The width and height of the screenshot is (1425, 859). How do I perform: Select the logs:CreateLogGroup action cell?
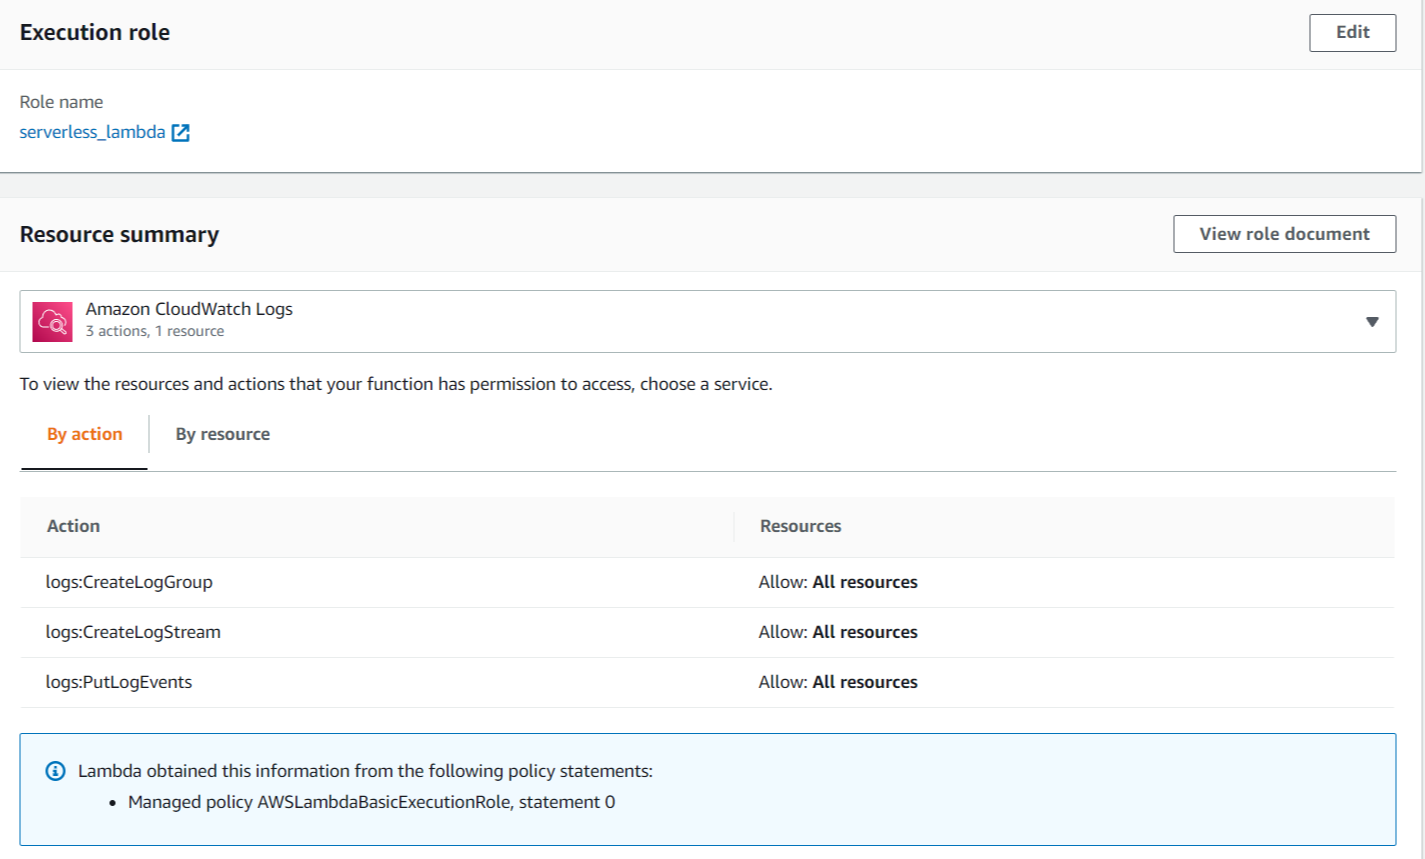coord(129,582)
